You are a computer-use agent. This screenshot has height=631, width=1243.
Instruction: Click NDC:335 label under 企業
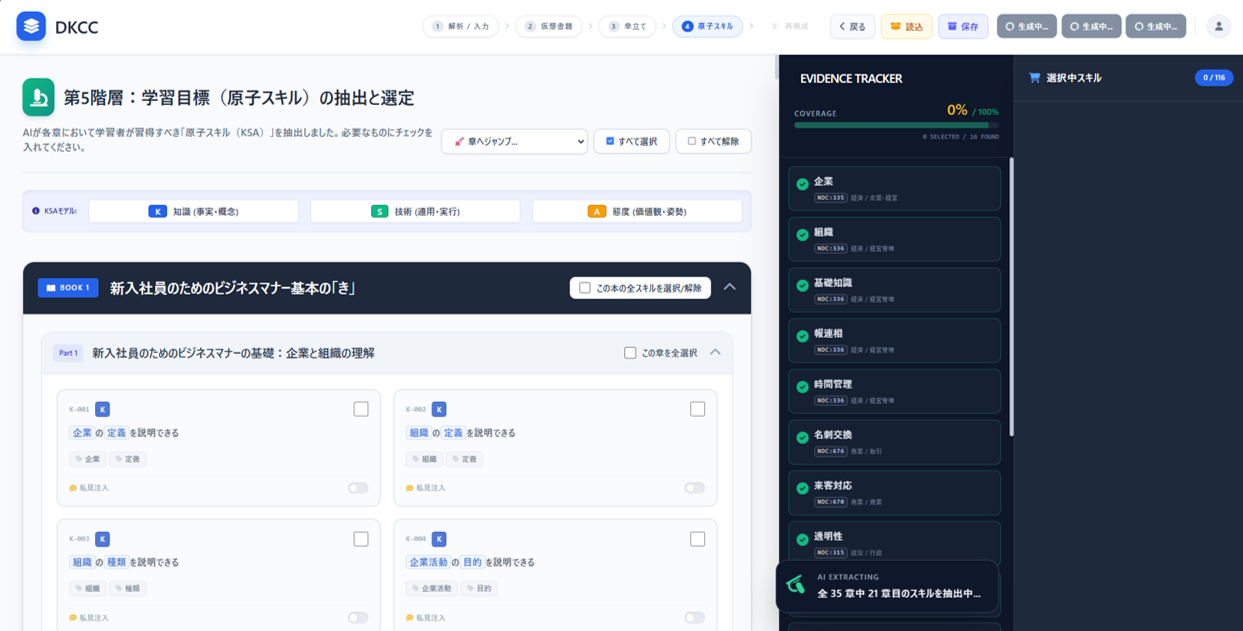point(830,198)
